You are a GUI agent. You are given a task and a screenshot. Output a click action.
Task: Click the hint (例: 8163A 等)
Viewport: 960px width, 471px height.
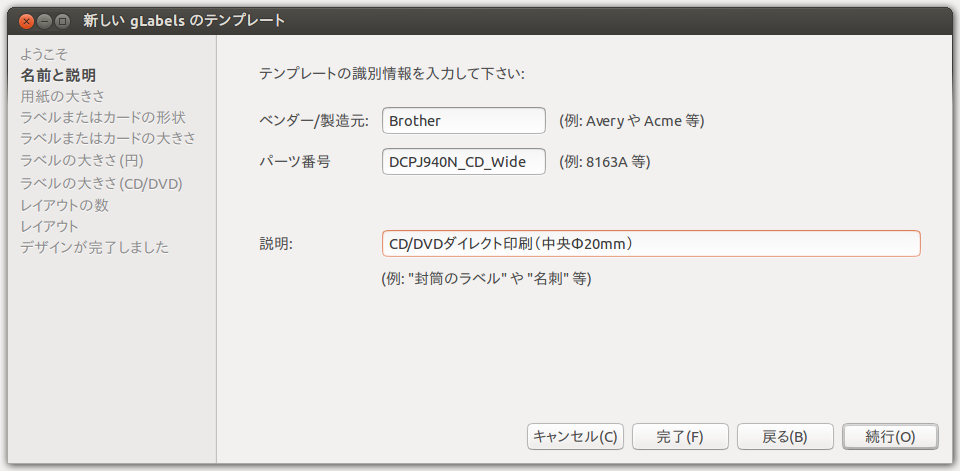(604, 162)
